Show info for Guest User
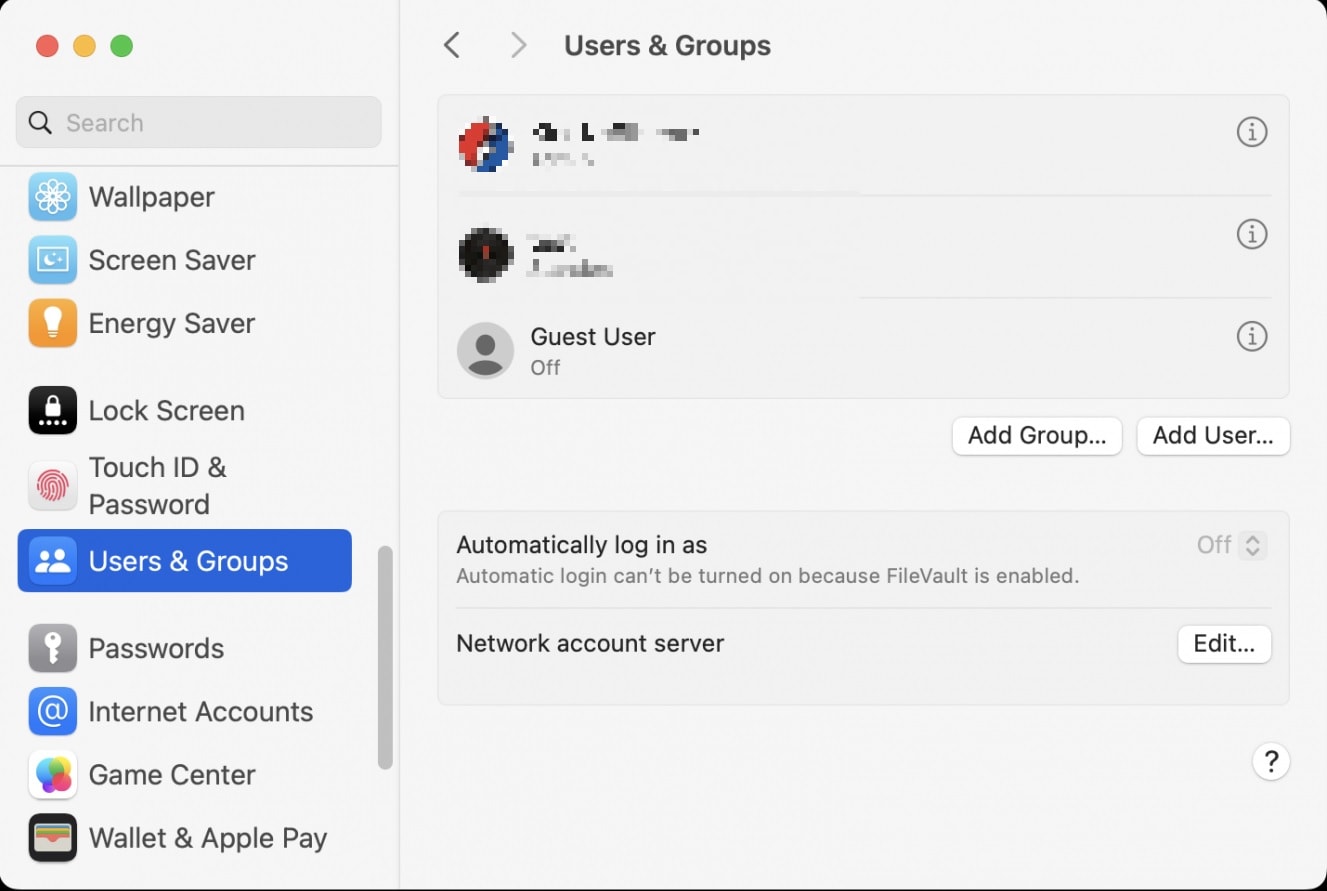This screenshot has width=1327, height=891. tap(1251, 336)
